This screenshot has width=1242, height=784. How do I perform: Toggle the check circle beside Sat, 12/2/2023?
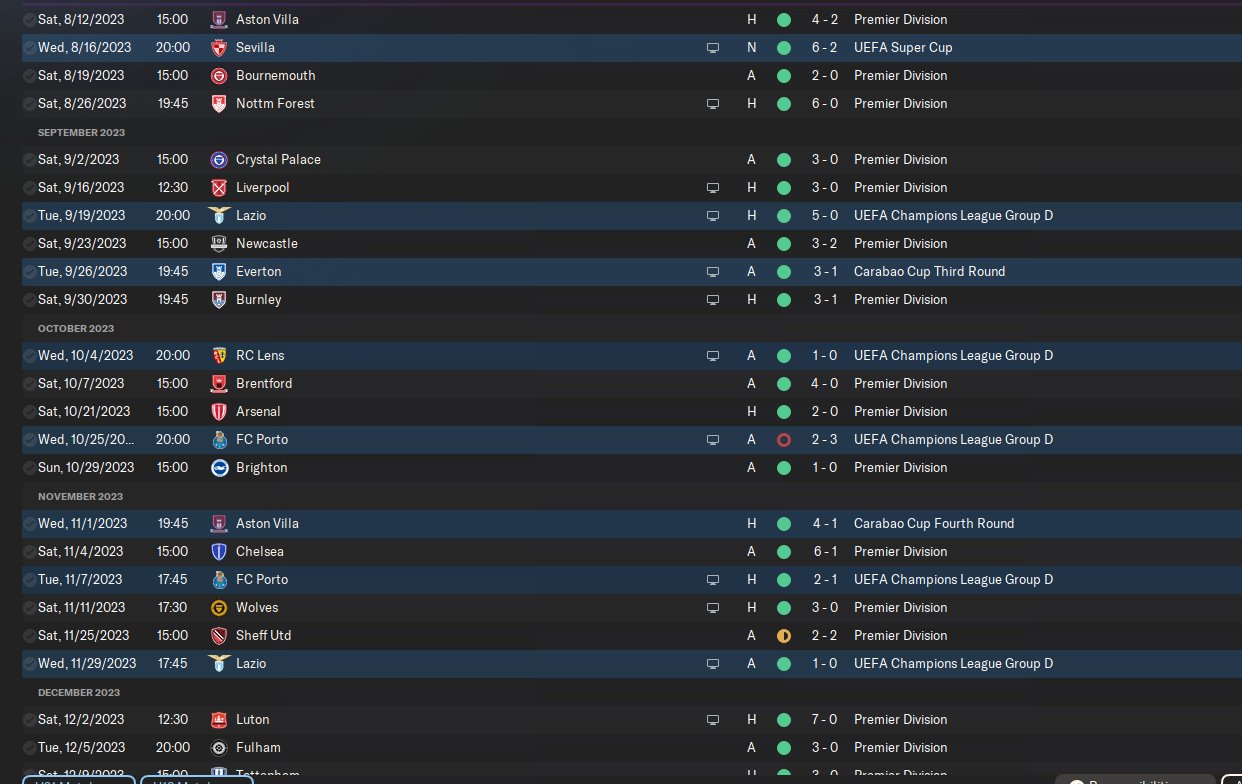tap(29, 719)
